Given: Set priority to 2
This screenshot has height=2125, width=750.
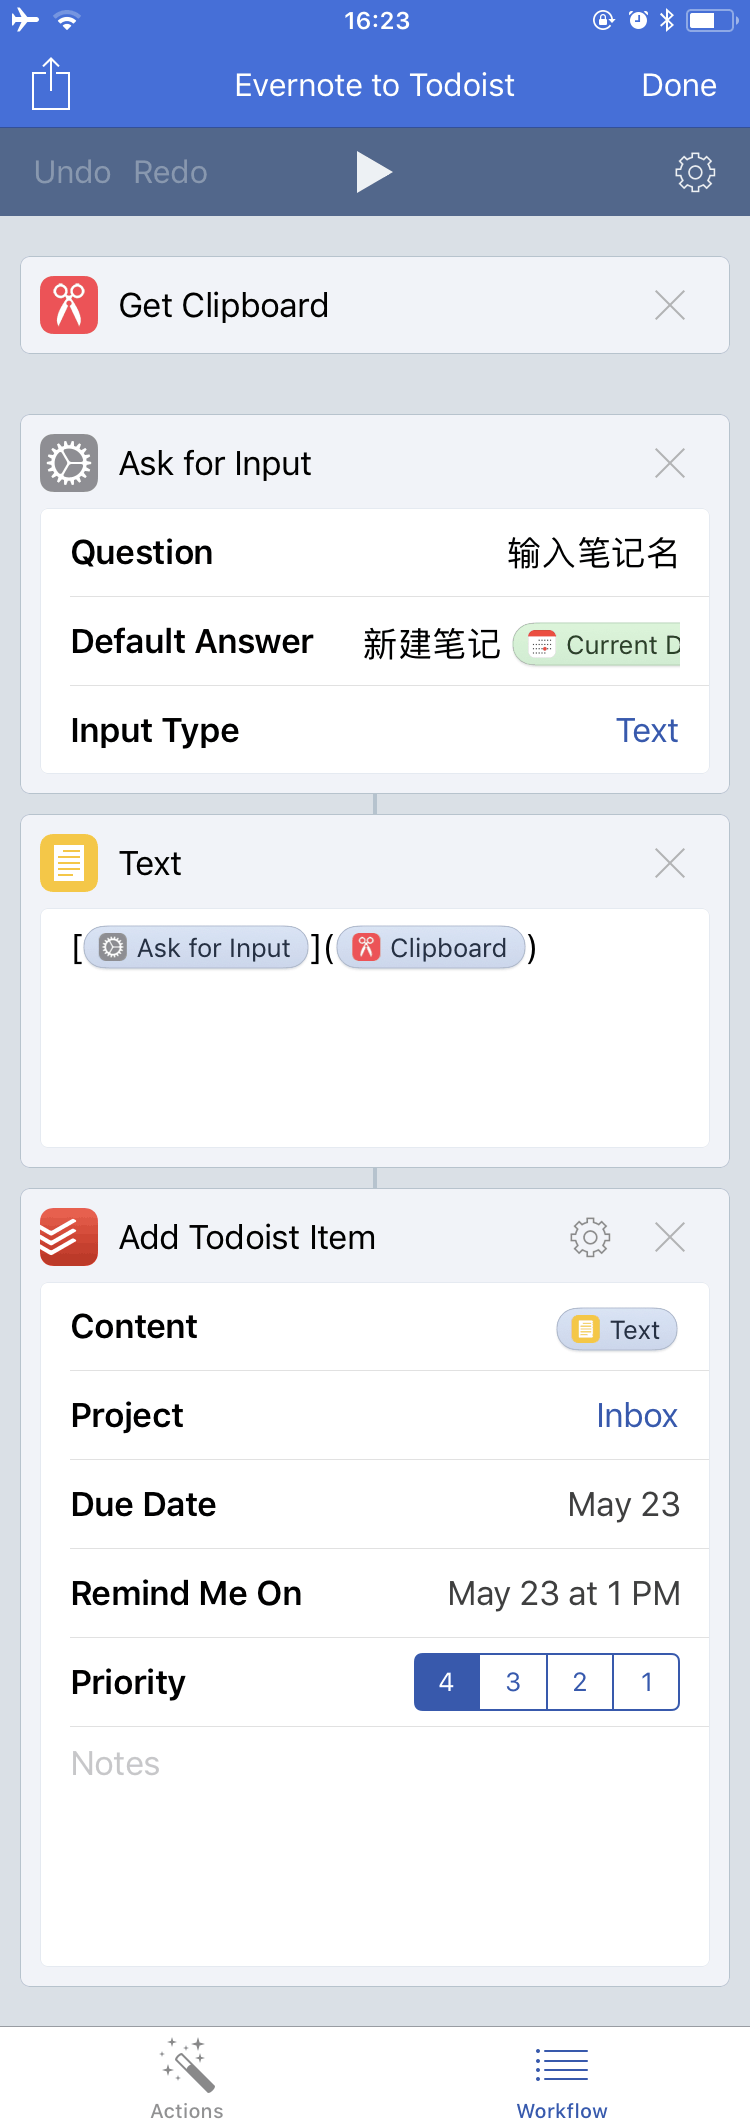Looking at the screenshot, I should [x=580, y=1682].
